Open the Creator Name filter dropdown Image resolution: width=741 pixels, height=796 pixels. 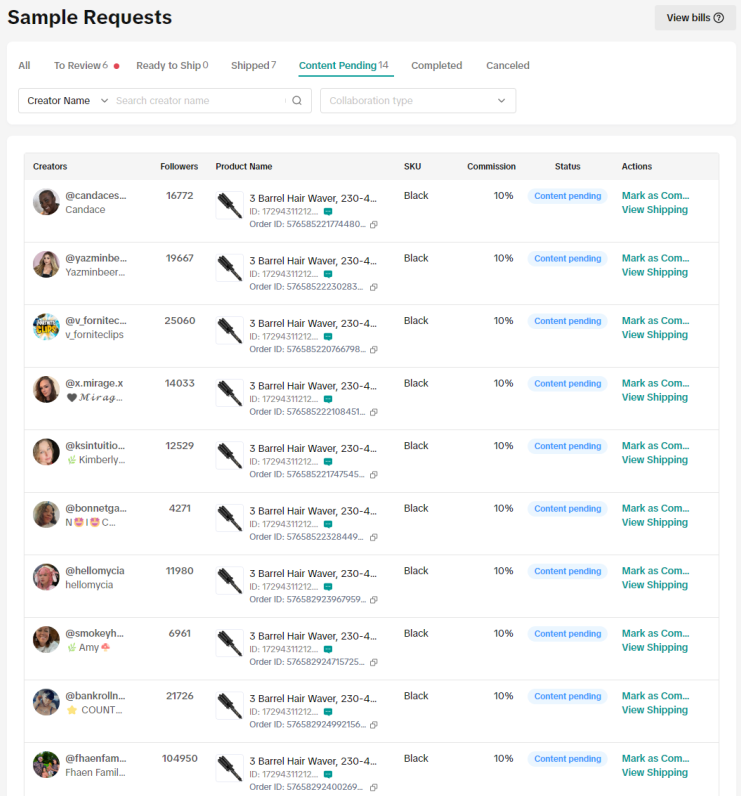click(67, 101)
